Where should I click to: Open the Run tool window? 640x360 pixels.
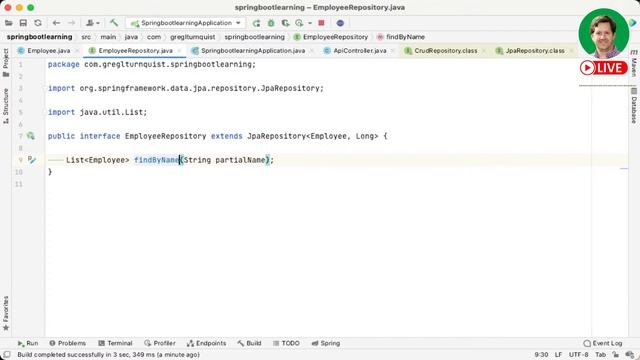click(28, 343)
